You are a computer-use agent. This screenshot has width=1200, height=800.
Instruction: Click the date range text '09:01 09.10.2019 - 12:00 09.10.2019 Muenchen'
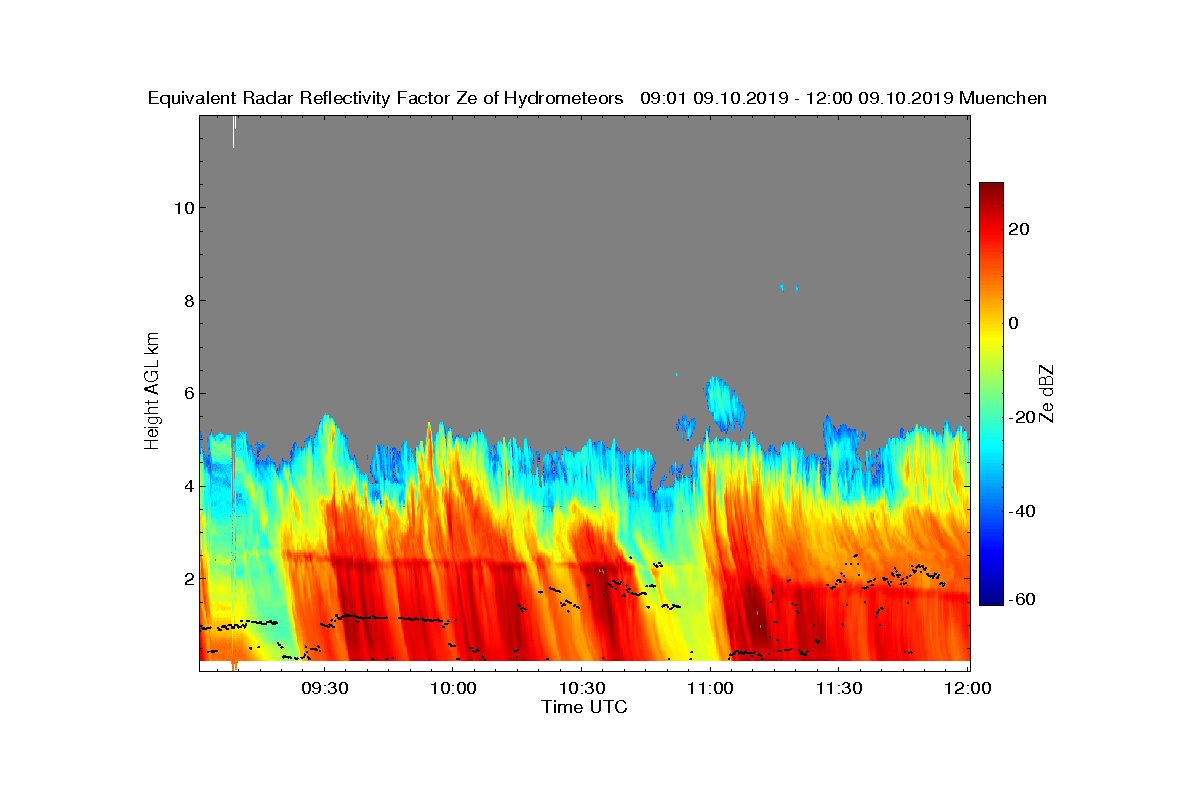[844, 98]
